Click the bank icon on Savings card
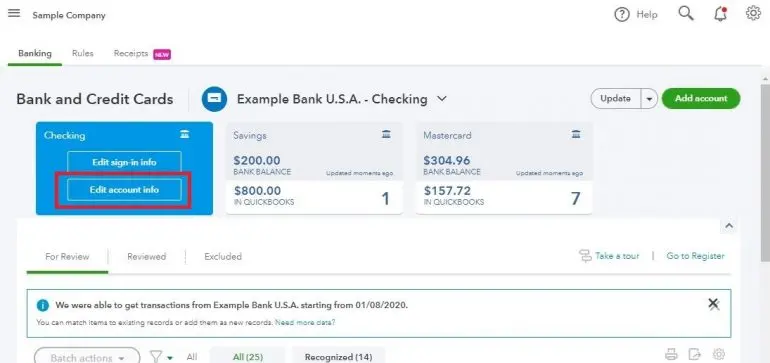The image size is (770, 363). [386, 134]
